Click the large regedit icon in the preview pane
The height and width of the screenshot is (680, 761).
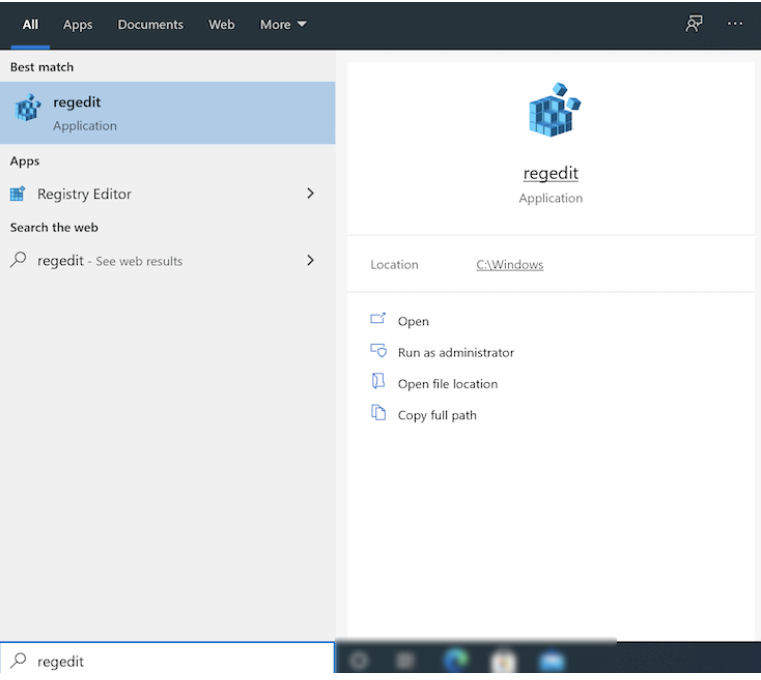coord(554,110)
